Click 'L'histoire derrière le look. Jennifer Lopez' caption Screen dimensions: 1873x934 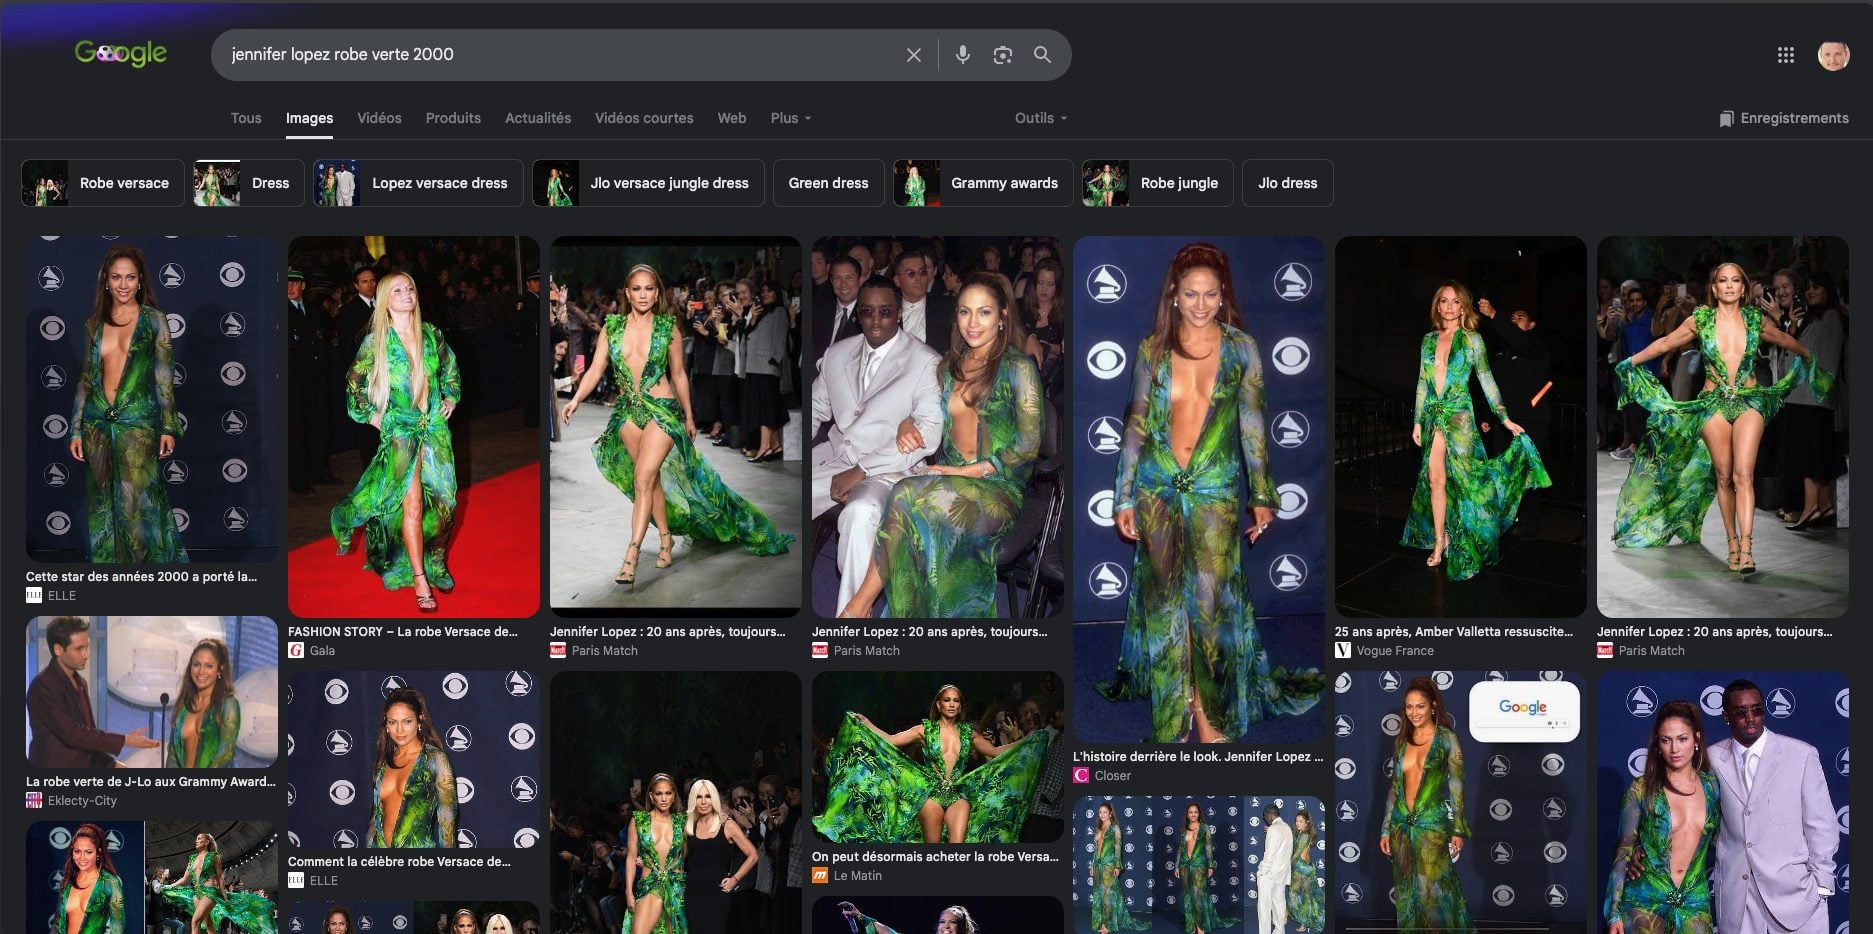click(x=1198, y=756)
